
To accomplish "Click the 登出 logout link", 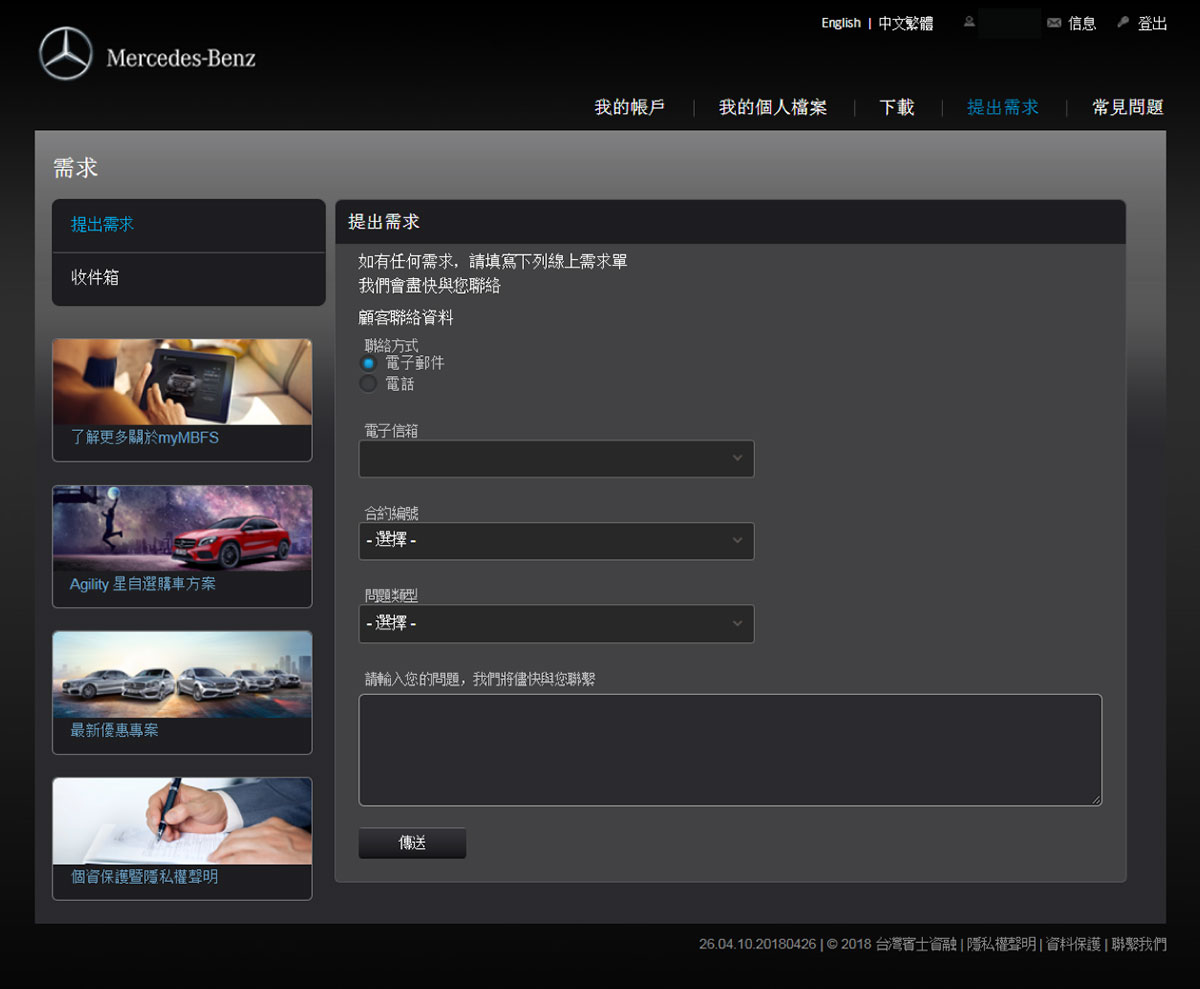I will 1152,23.
